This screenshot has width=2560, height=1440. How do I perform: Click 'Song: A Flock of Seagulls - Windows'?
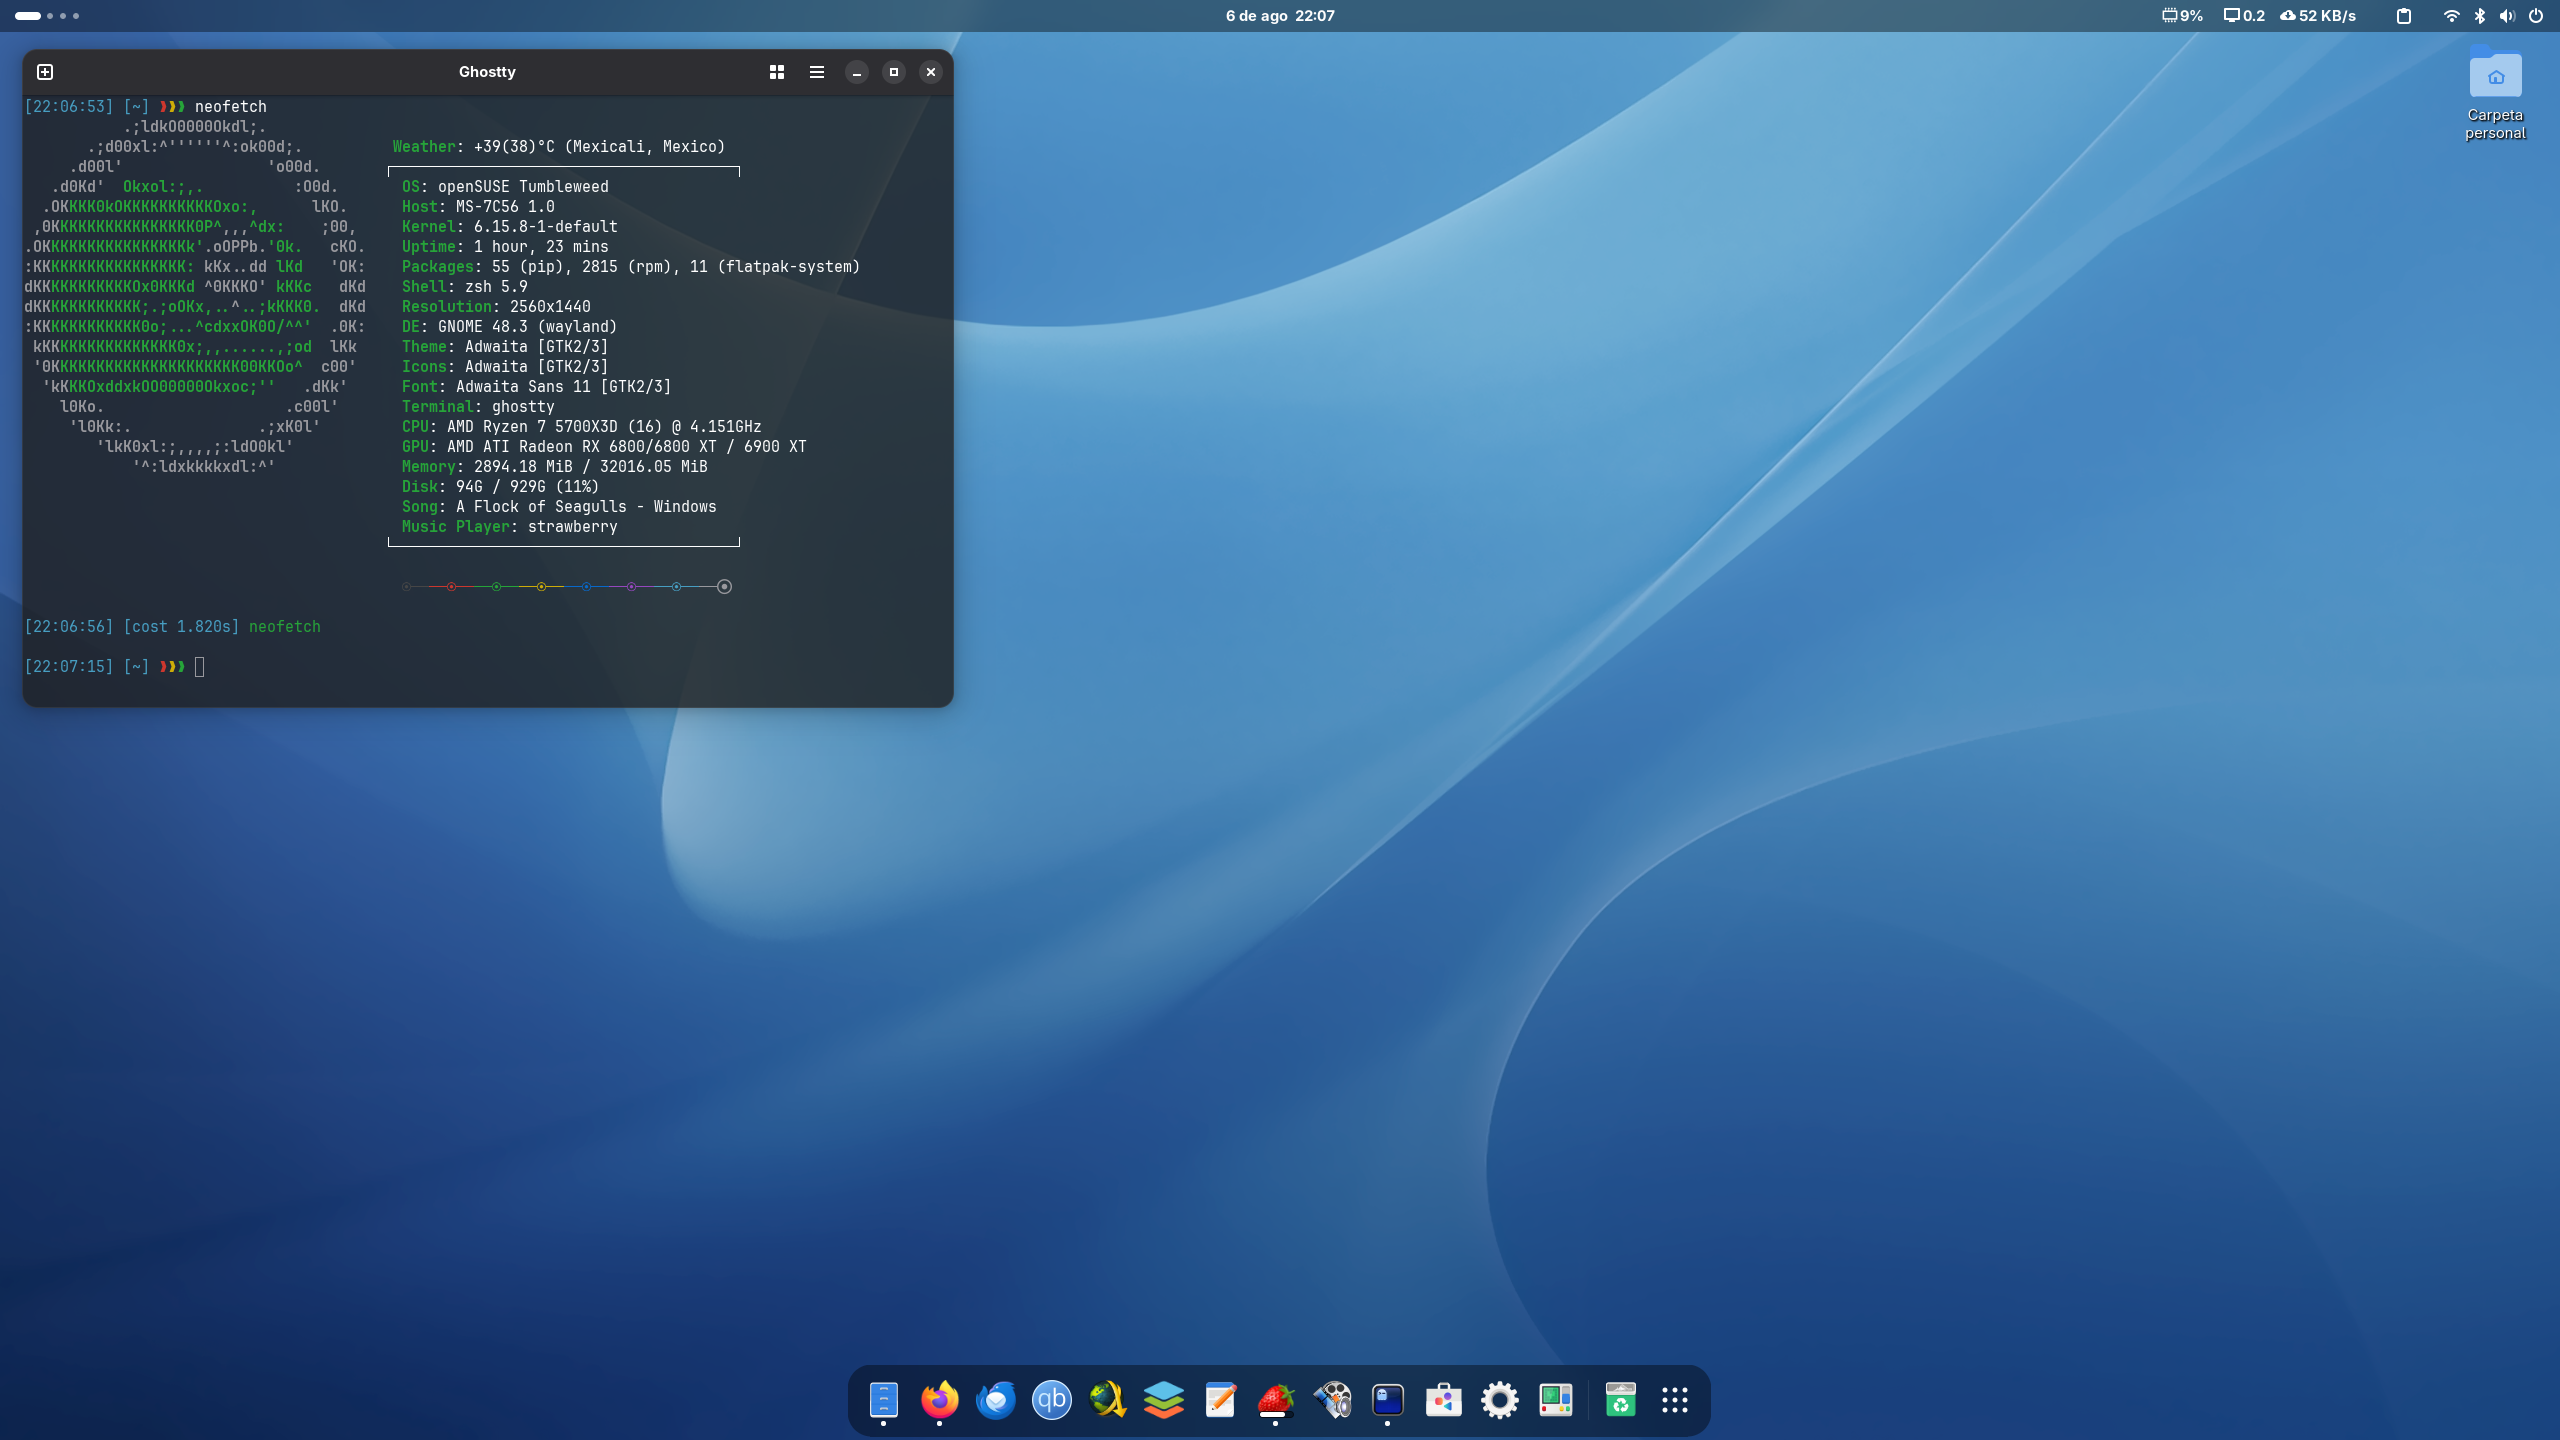click(x=559, y=507)
